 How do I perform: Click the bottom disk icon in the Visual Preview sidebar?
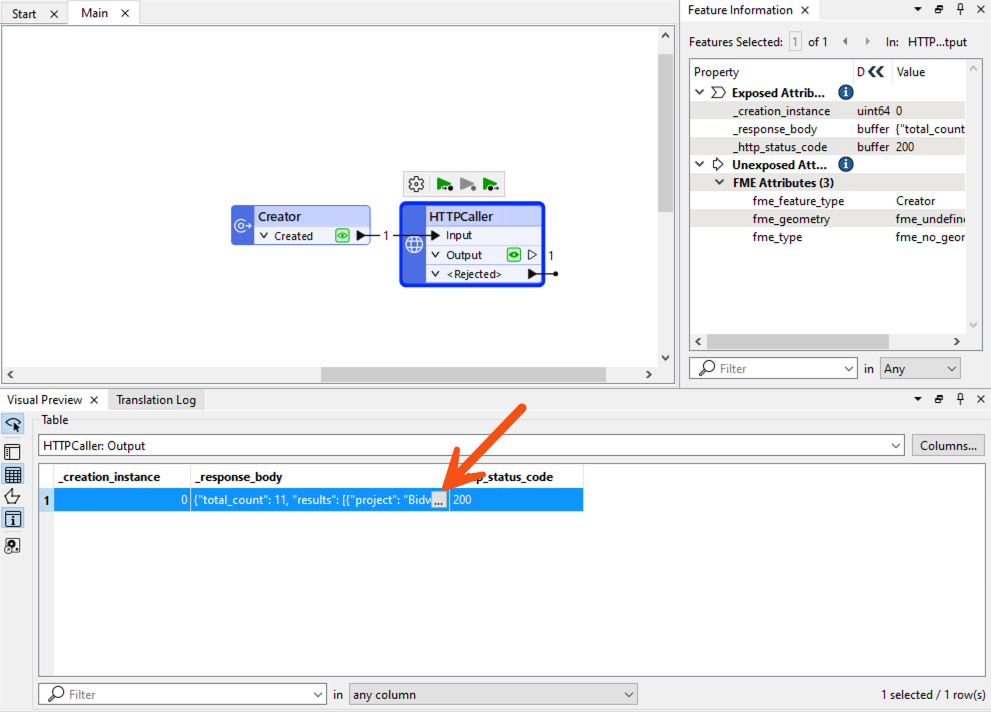(13, 546)
